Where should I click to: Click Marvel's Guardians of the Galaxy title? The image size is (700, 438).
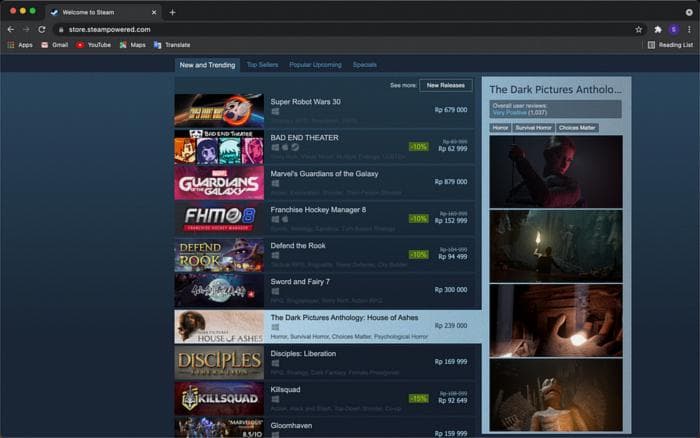point(324,174)
